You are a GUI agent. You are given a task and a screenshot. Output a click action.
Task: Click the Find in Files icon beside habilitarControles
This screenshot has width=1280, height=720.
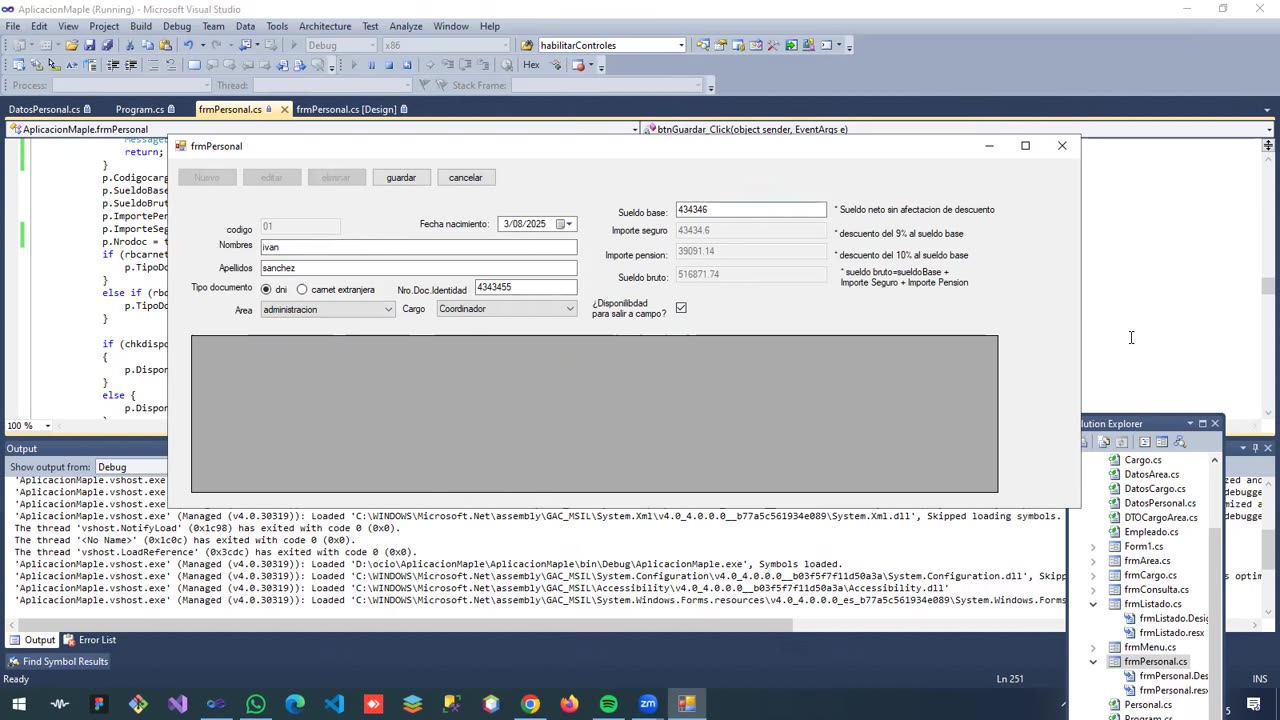tap(527, 45)
